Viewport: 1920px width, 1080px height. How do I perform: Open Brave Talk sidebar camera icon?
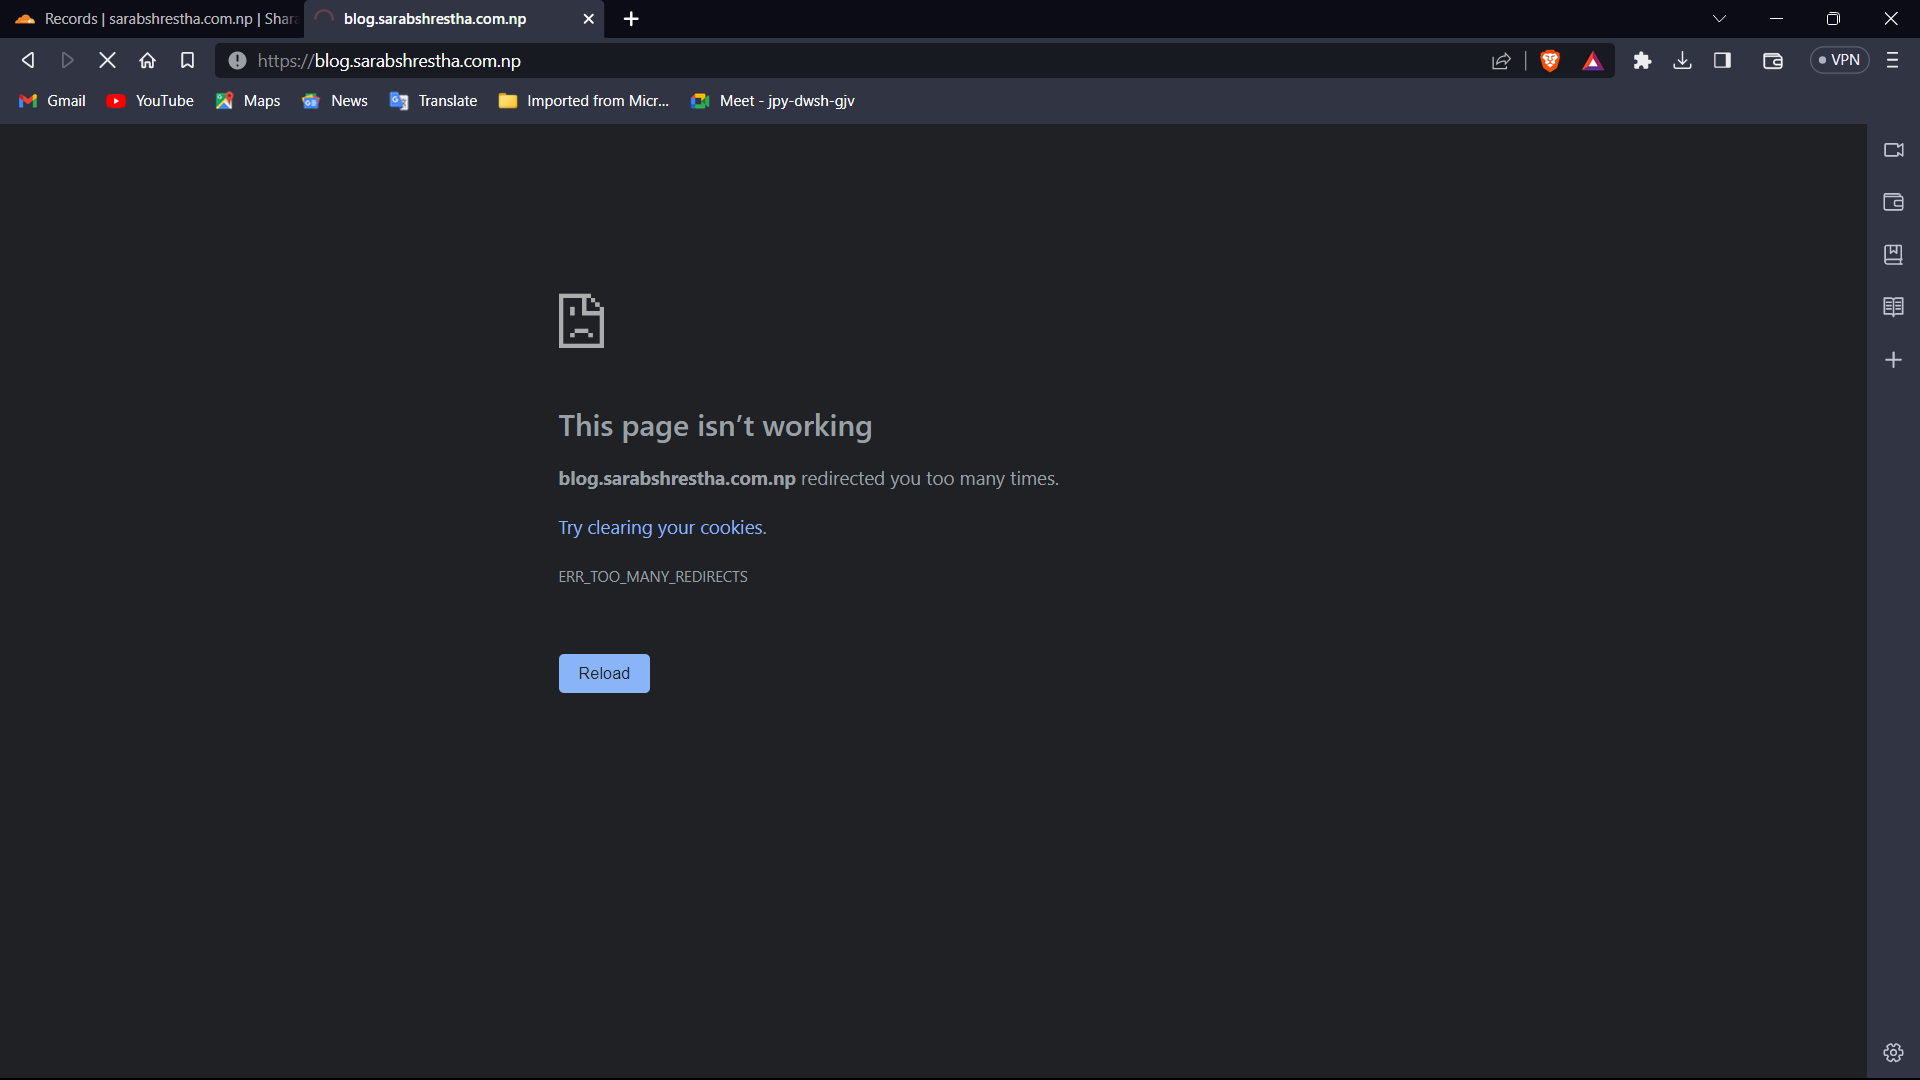(1893, 150)
